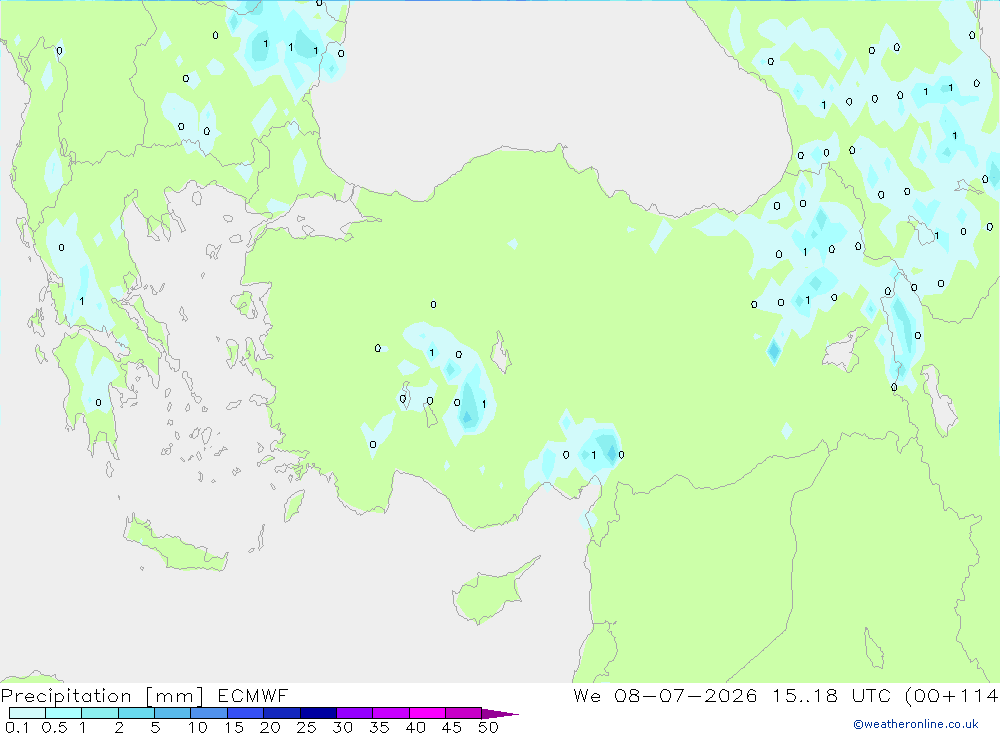Image resolution: width=1000 pixels, height=733 pixels.
Task: Choose the 20–25 mm dark blue swatch
Action: pos(281,713)
